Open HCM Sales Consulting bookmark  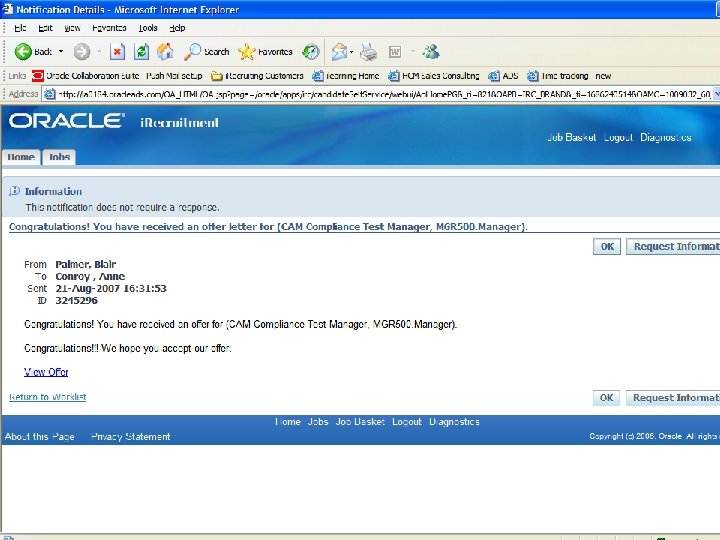point(433,76)
